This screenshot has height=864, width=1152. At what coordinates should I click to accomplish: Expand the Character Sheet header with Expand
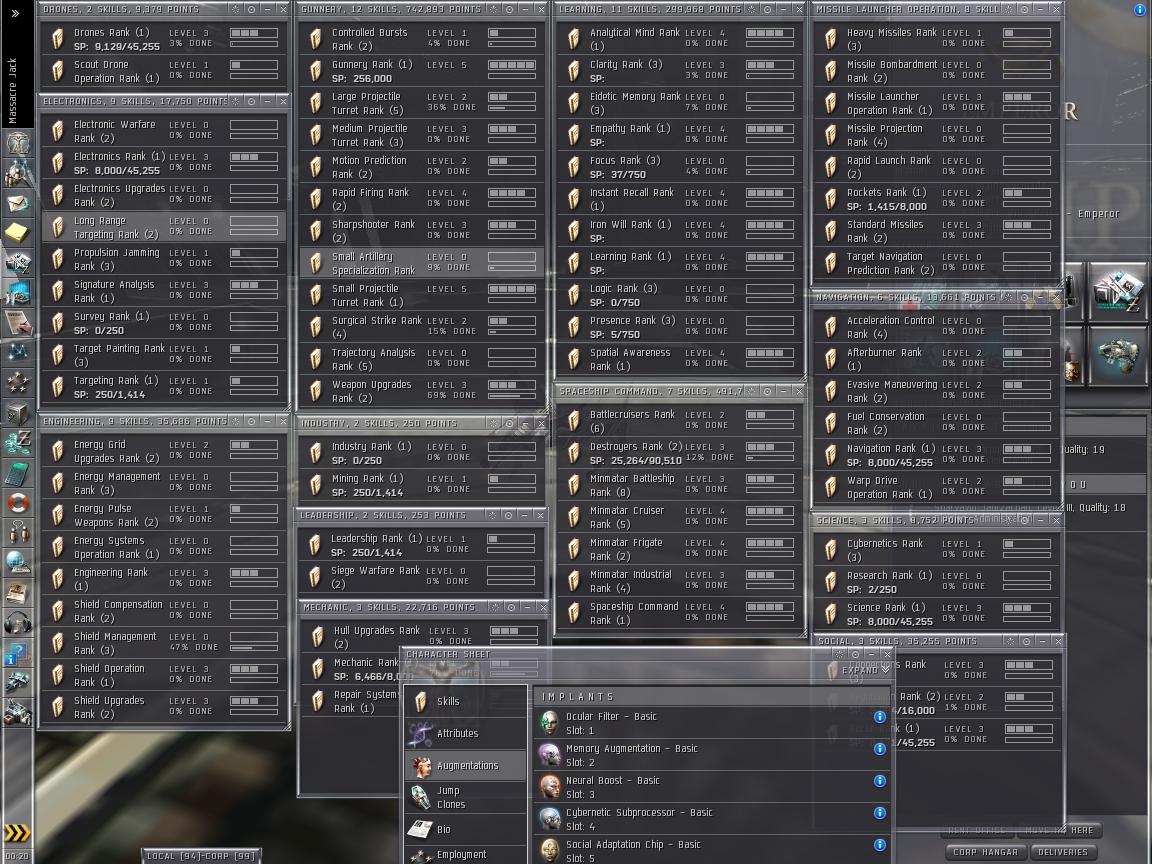[x=865, y=670]
